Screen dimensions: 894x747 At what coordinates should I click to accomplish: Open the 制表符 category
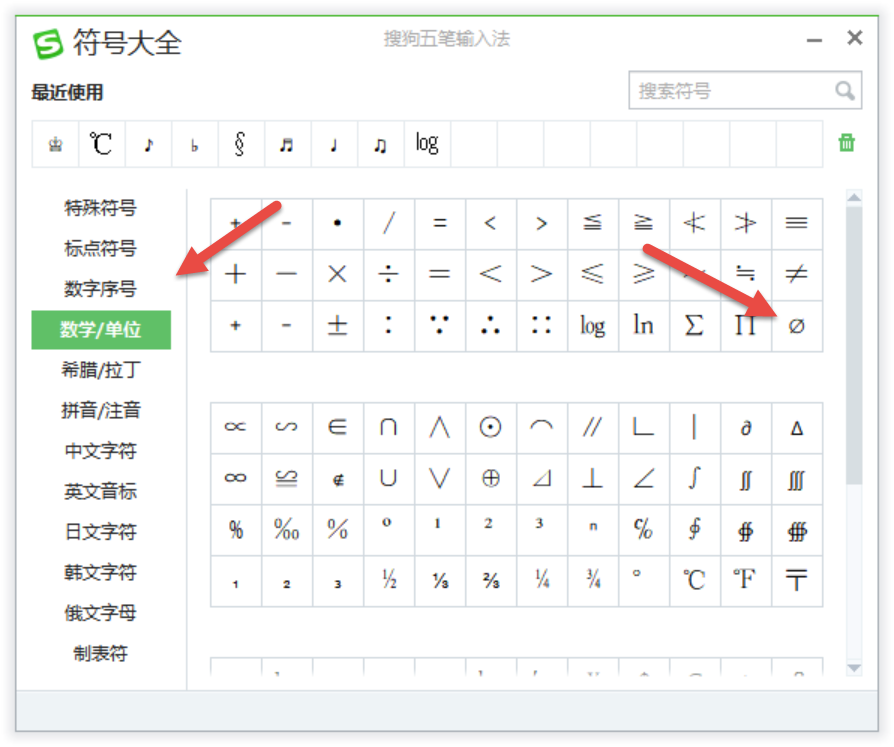(x=100, y=653)
